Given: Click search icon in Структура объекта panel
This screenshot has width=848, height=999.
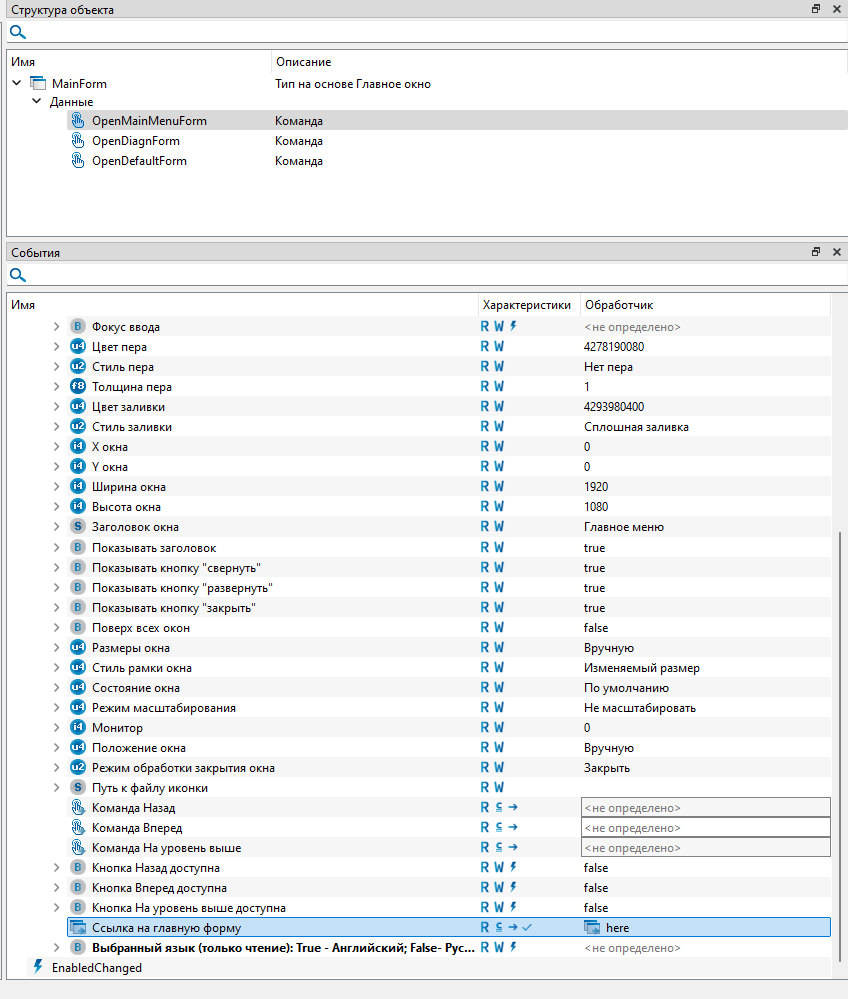Looking at the screenshot, I should (x=17, y=32).
